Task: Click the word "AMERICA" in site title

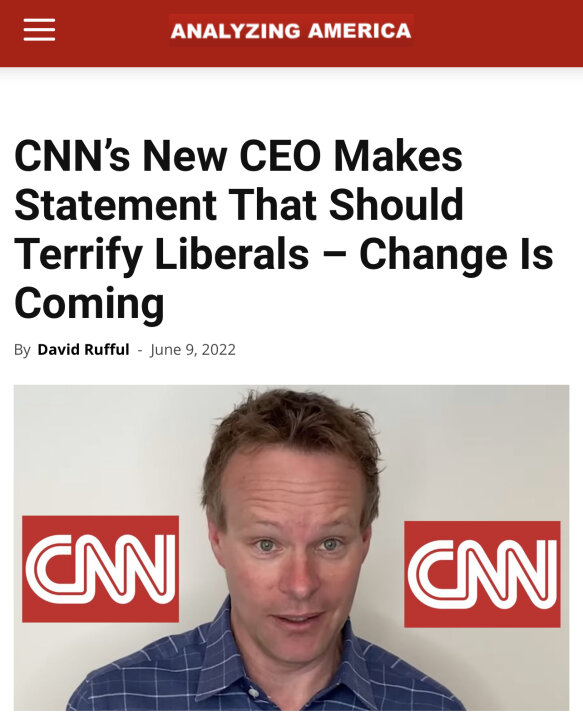Action: click(359, 31)
